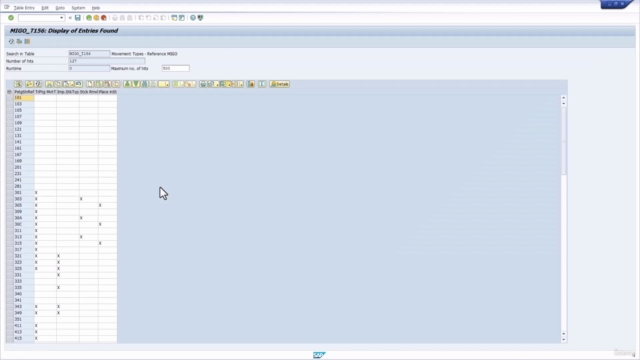
Task: Click the grid scrollbar up arrow
Action: click(564, 98)
